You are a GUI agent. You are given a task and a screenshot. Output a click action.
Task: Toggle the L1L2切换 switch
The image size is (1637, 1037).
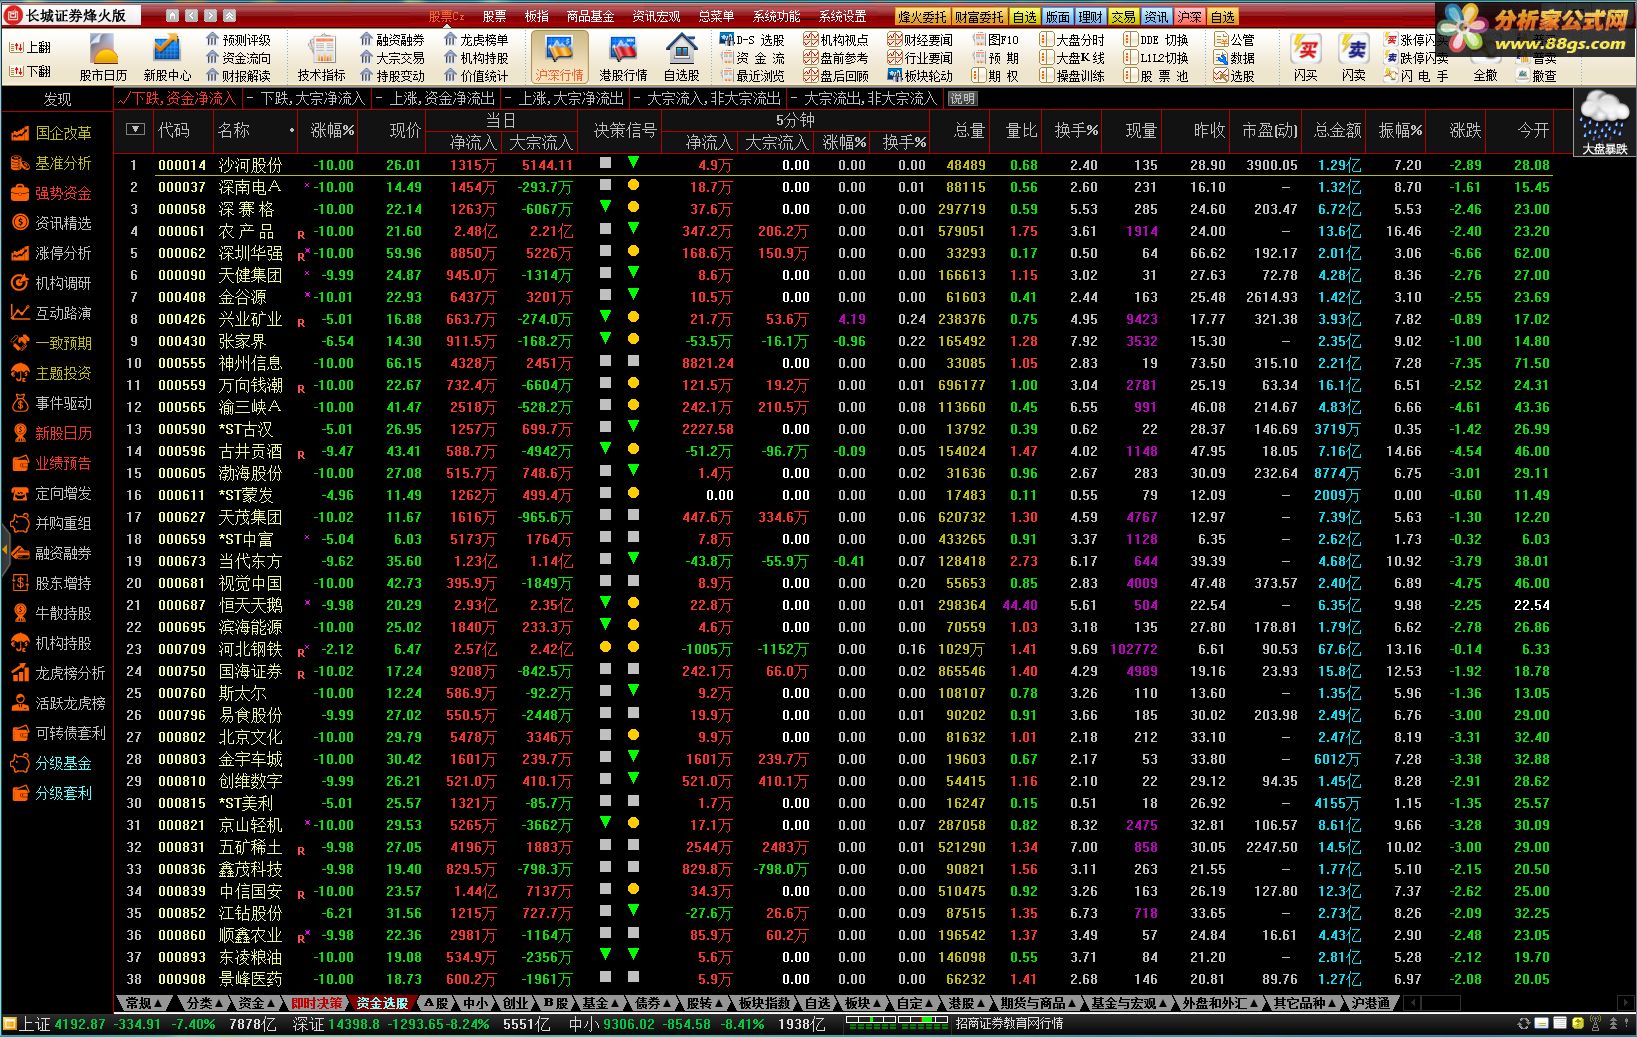click(x=1156, y=58)
